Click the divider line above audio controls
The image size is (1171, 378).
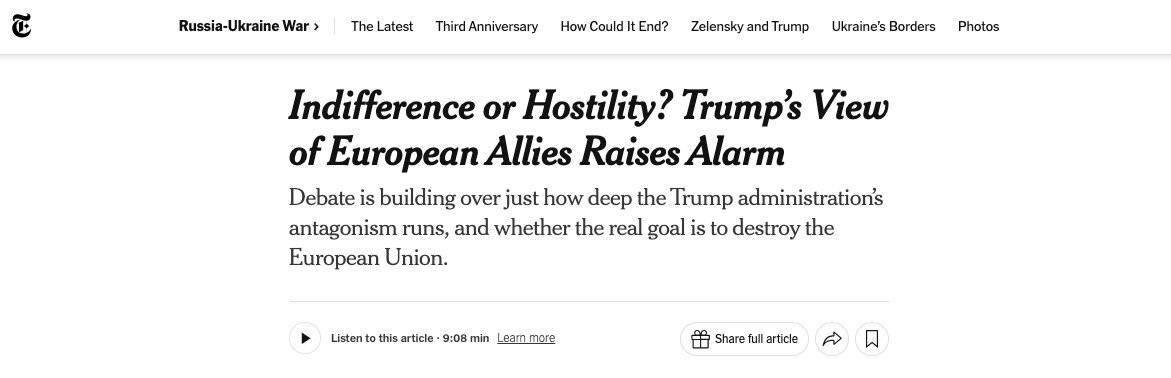pos(588,302)
